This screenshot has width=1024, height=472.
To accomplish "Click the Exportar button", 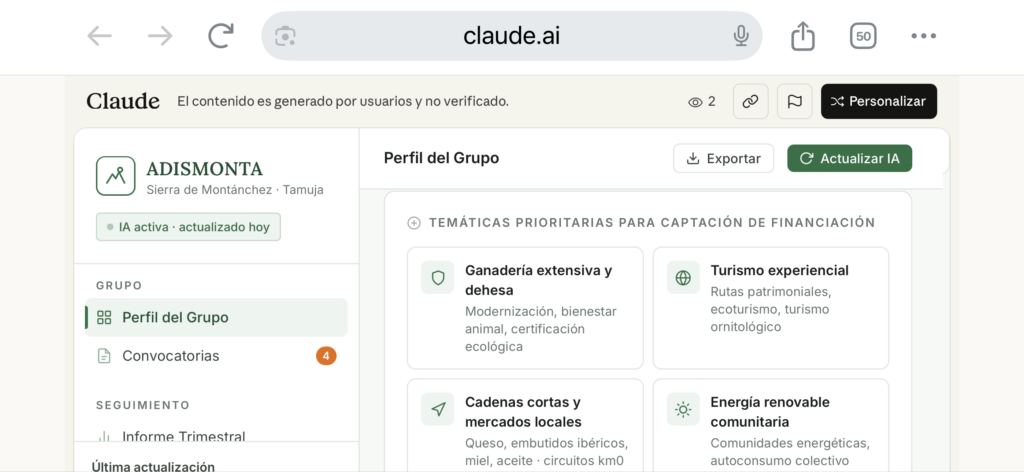I will tap(723, 158).
